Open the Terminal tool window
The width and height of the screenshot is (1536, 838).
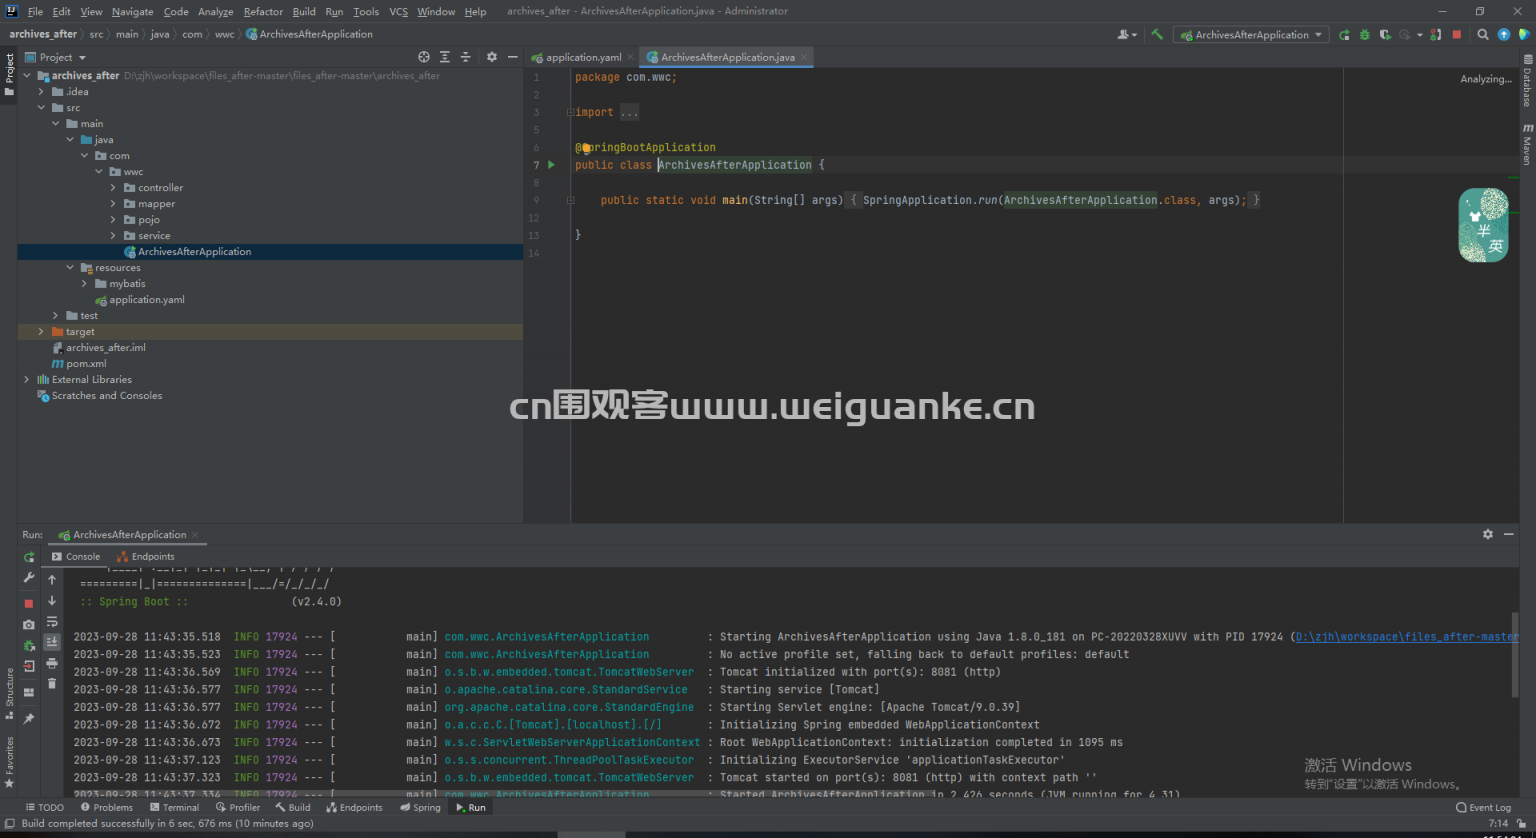[175, 807]
